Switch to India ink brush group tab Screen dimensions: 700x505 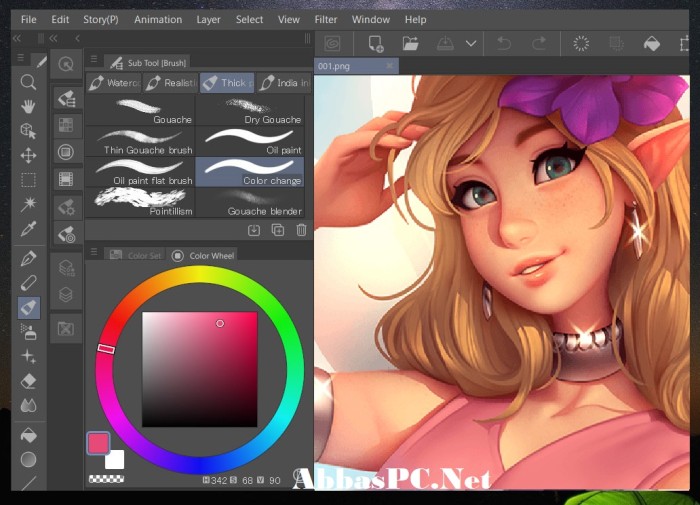(x=284, y=83)
